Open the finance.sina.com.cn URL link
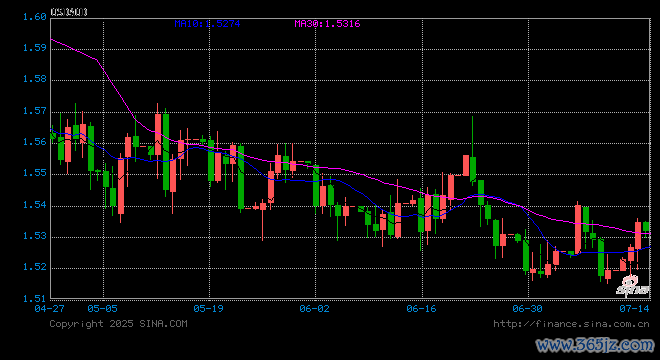Viewport: 660px width, 360px height. coord(571,324)
